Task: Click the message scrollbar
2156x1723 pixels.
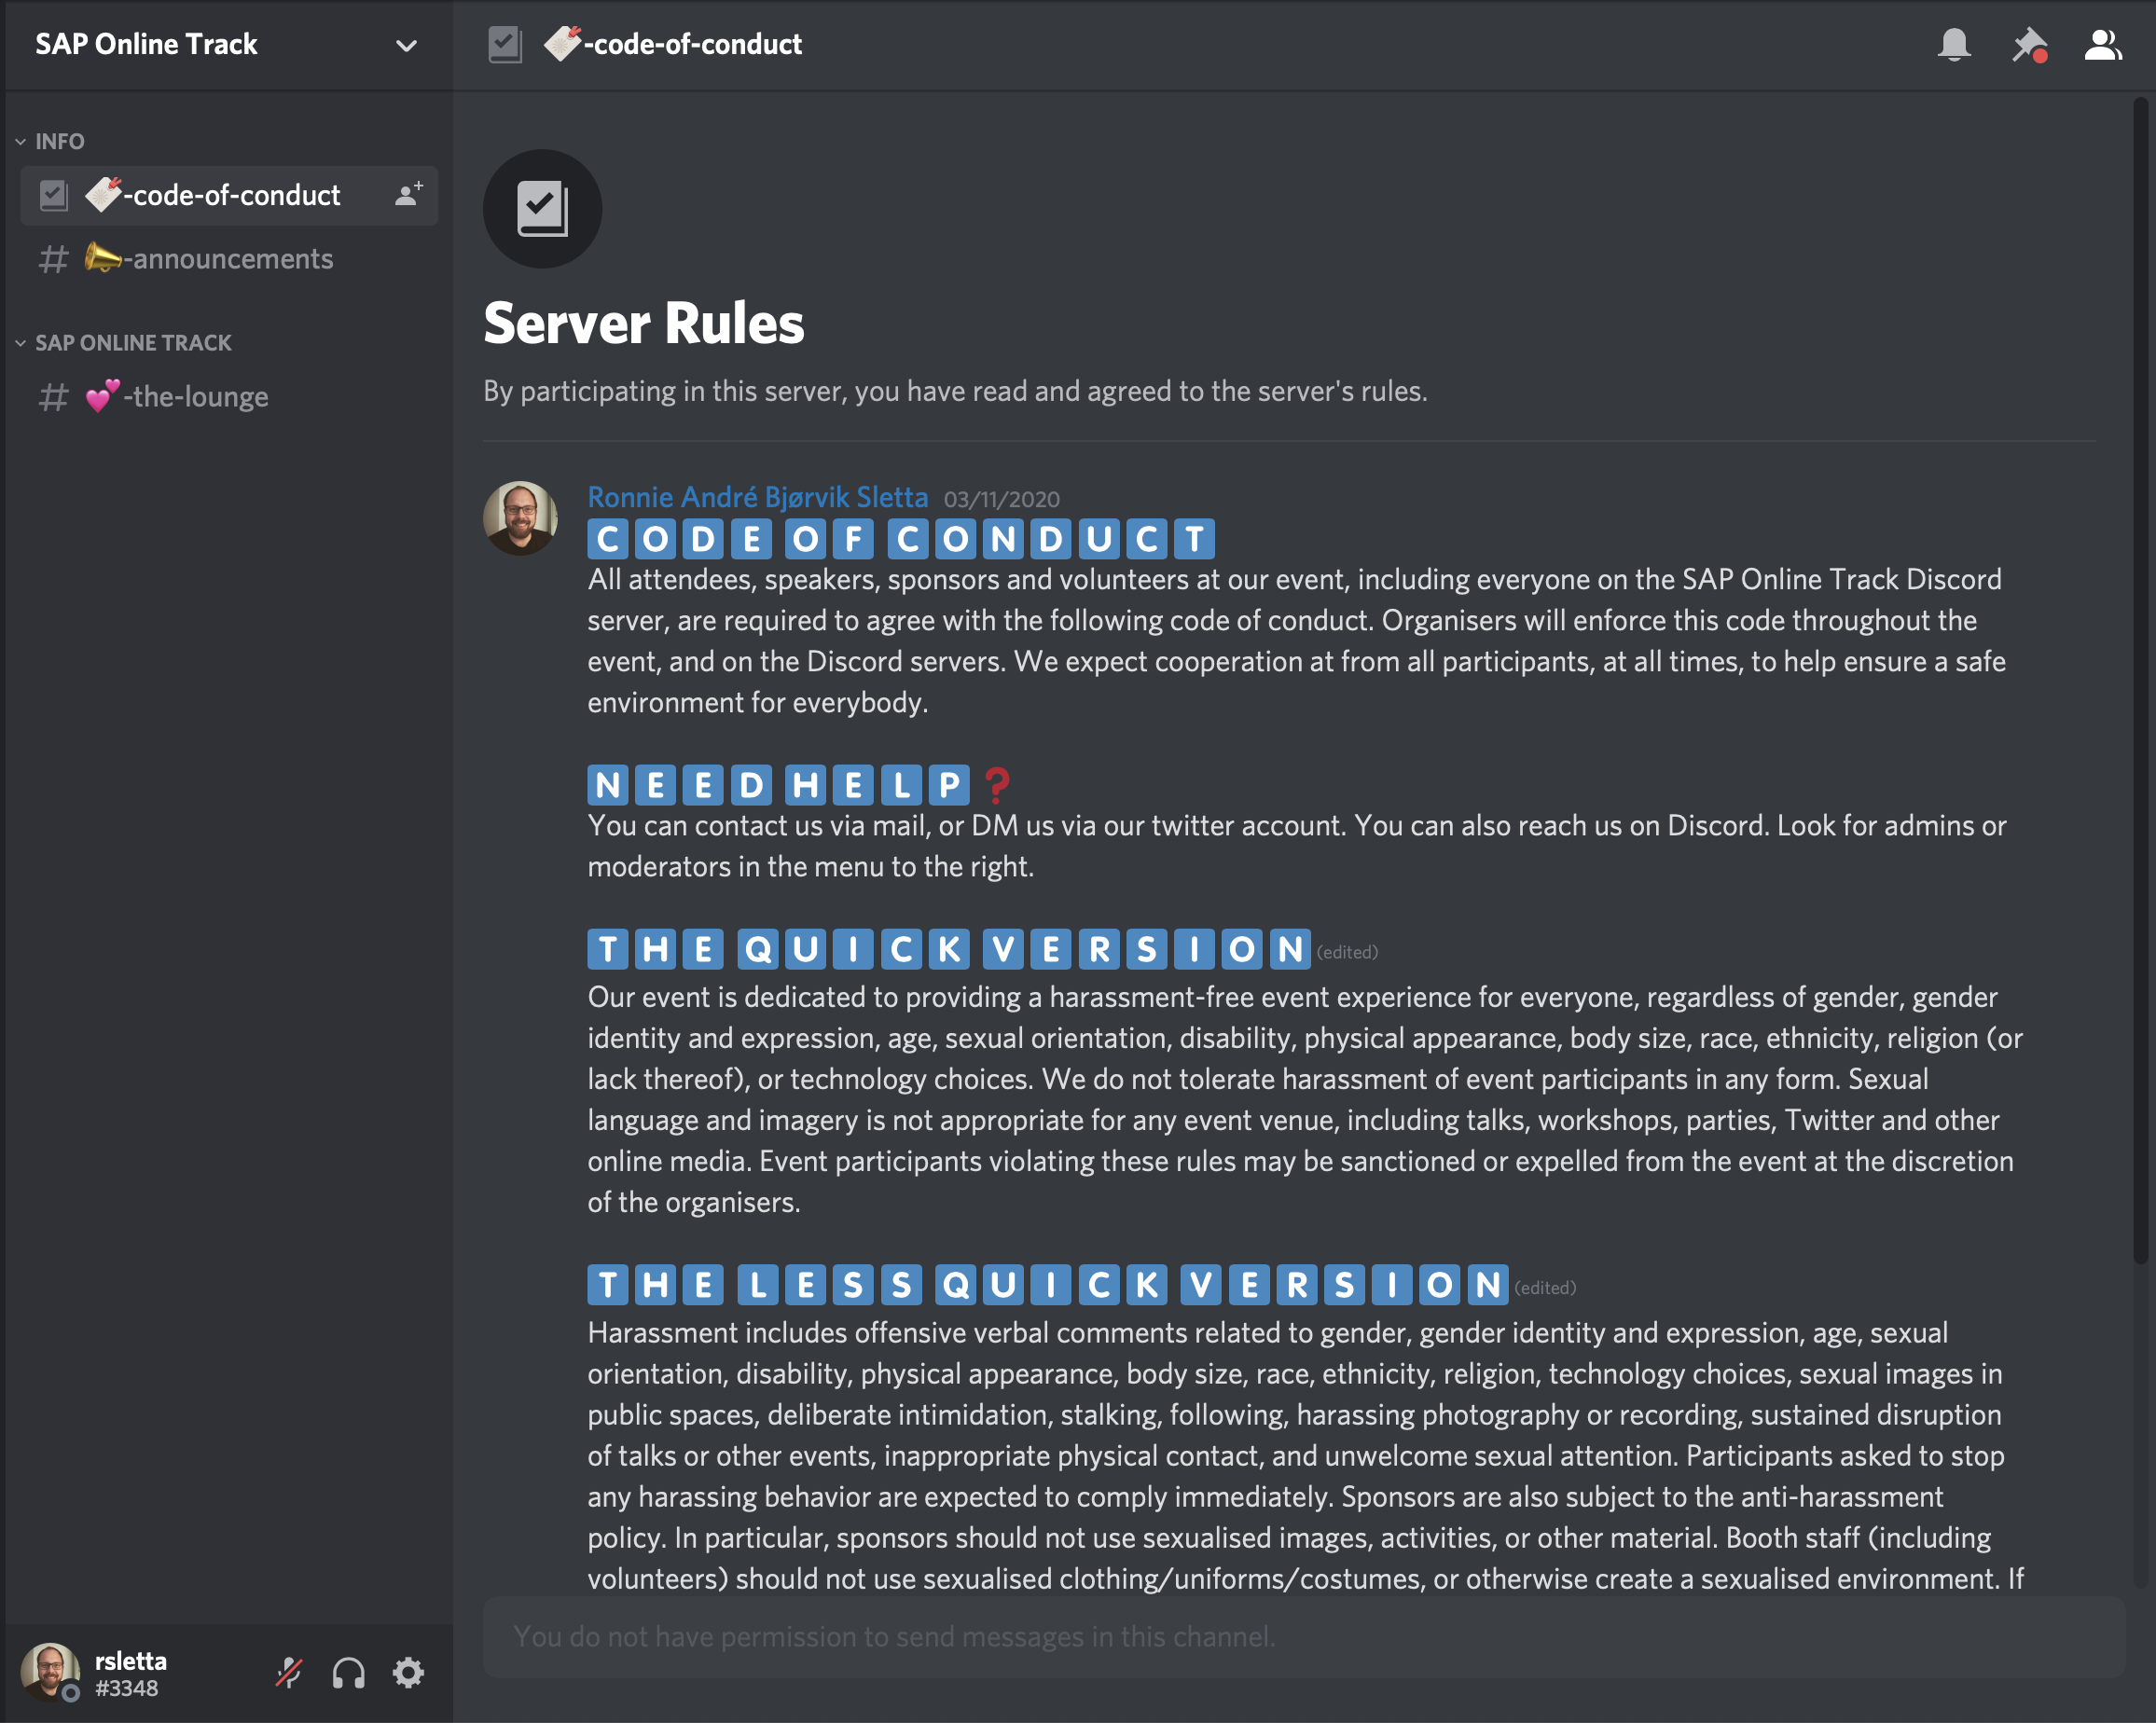Action: pos(2139,680)
